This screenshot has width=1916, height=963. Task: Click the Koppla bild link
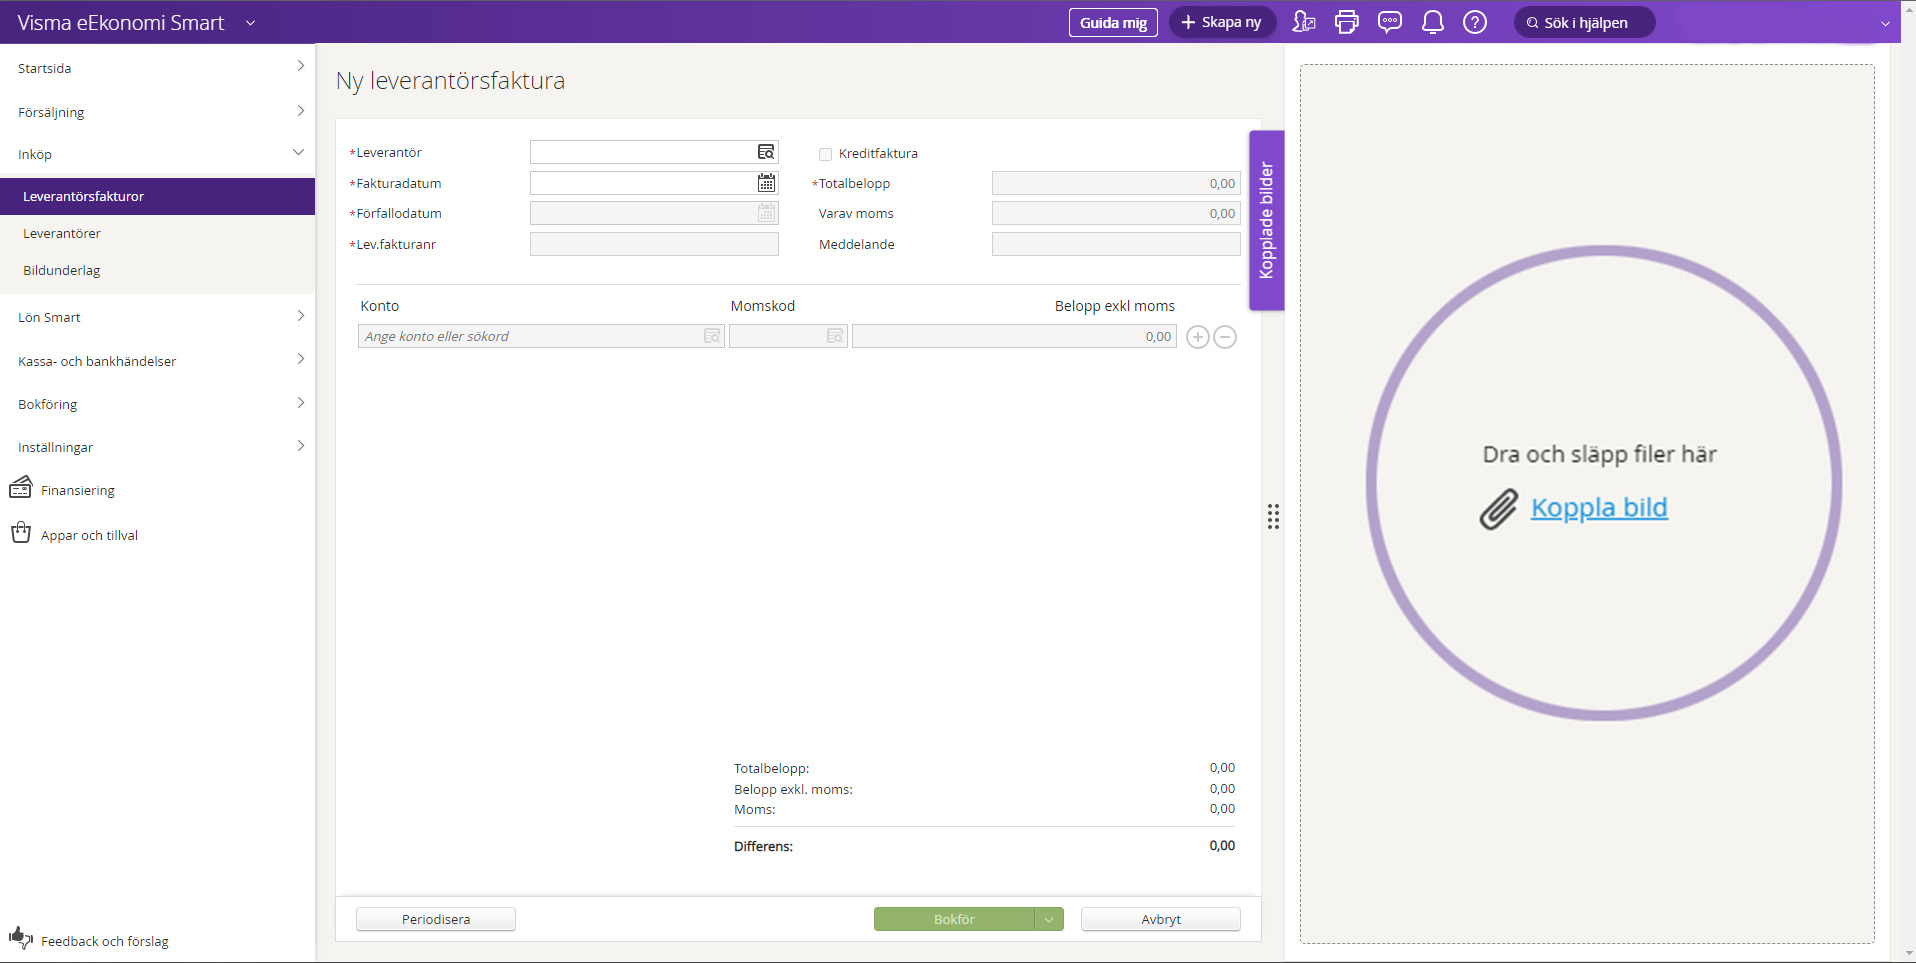[1599, 508]
